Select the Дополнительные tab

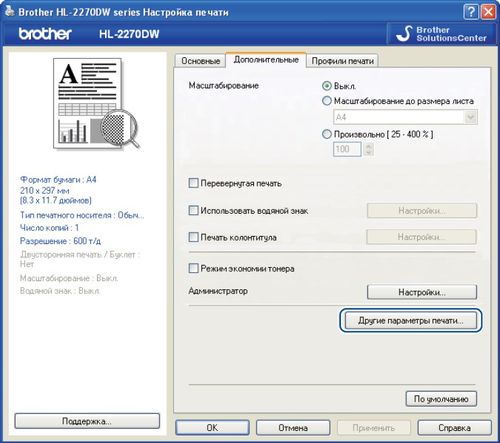(x=266, y=60)
